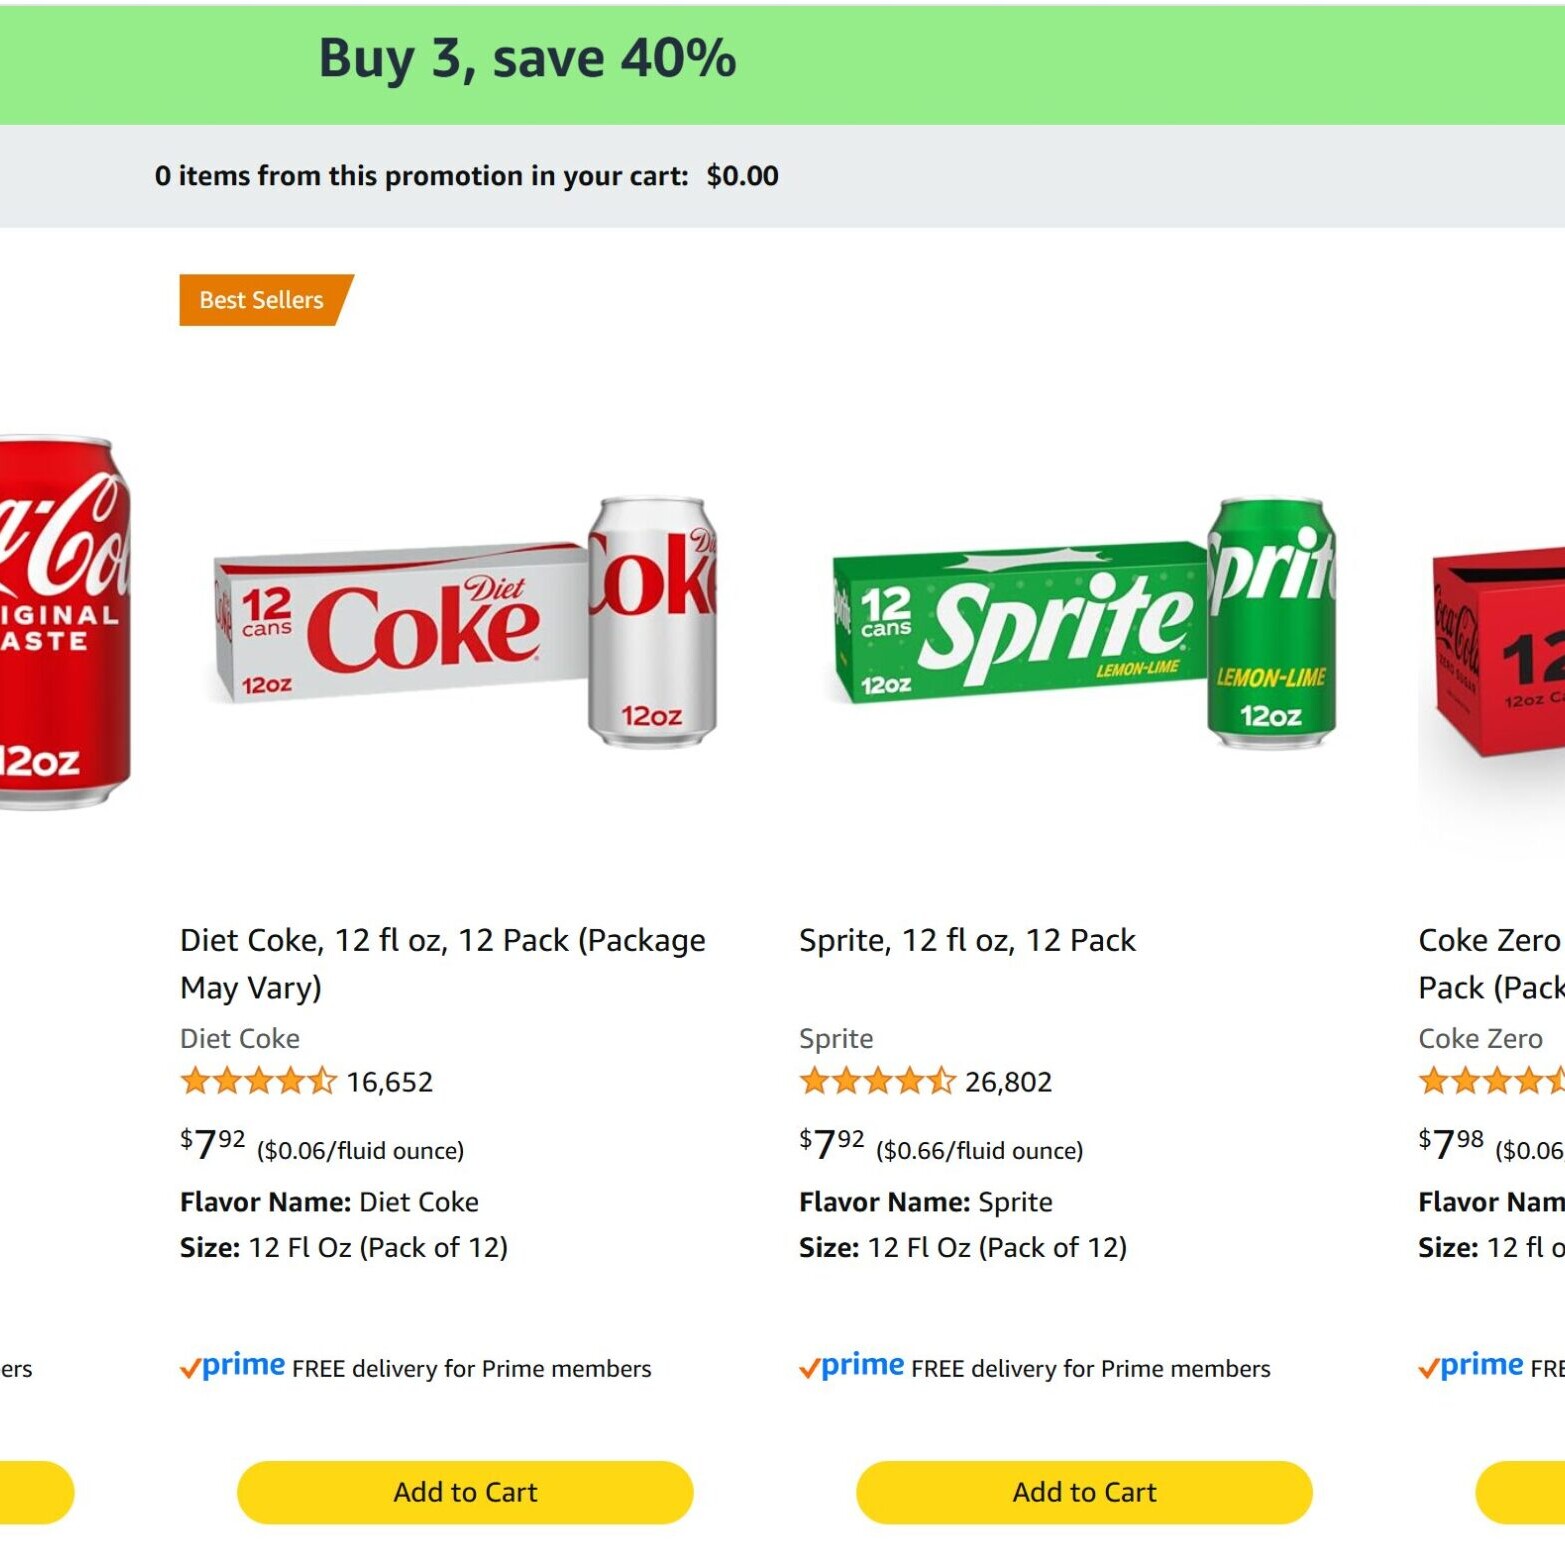Add Diet Coke 12 Pack to cart
The image size is (1565, 1565).
465,1492
